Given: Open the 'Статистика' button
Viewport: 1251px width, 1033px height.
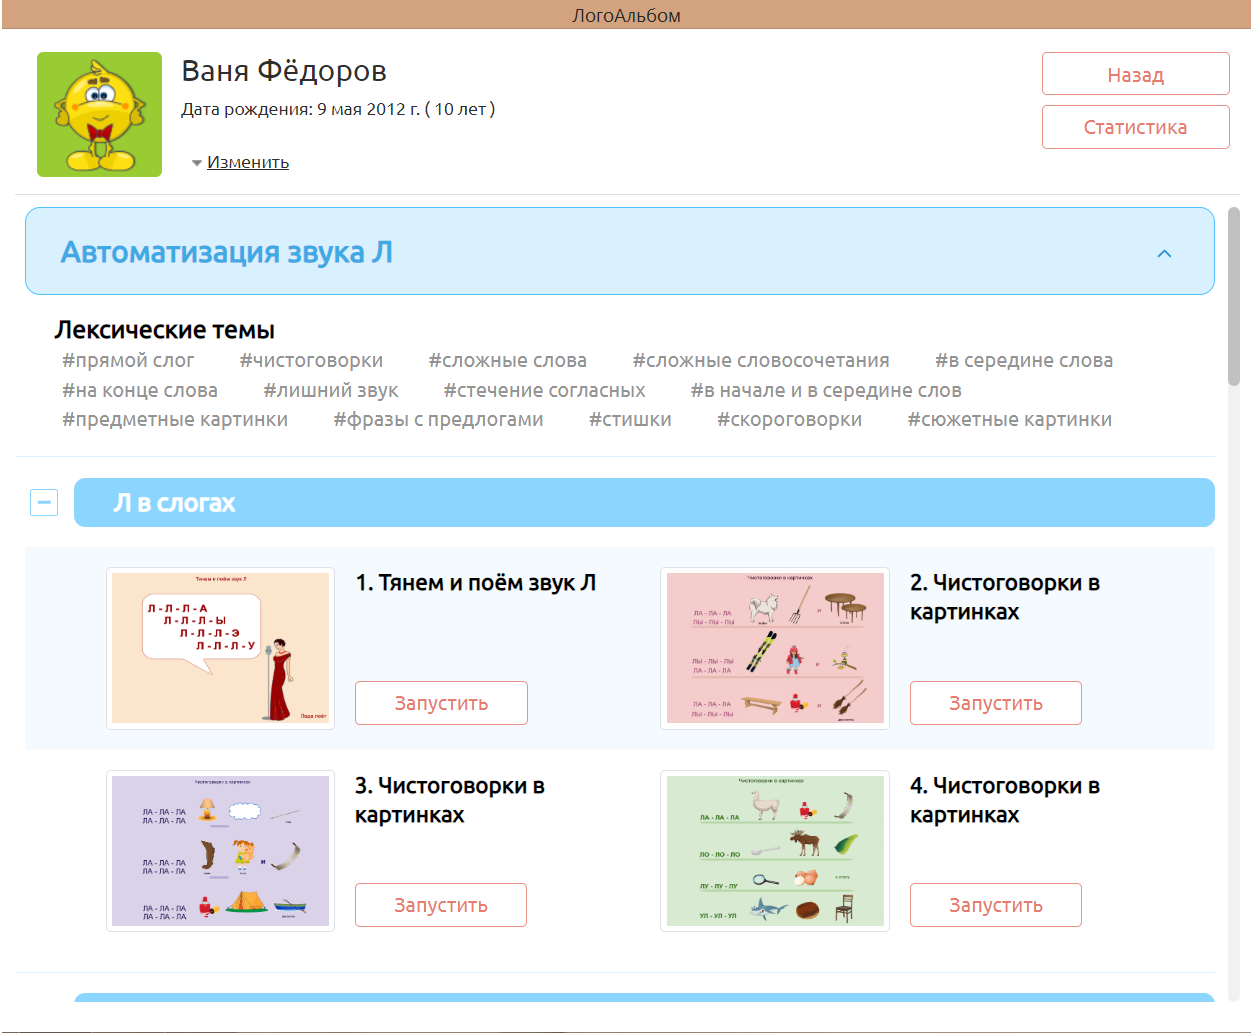Looking at the screenshot, I should (x=1135, y=127).
